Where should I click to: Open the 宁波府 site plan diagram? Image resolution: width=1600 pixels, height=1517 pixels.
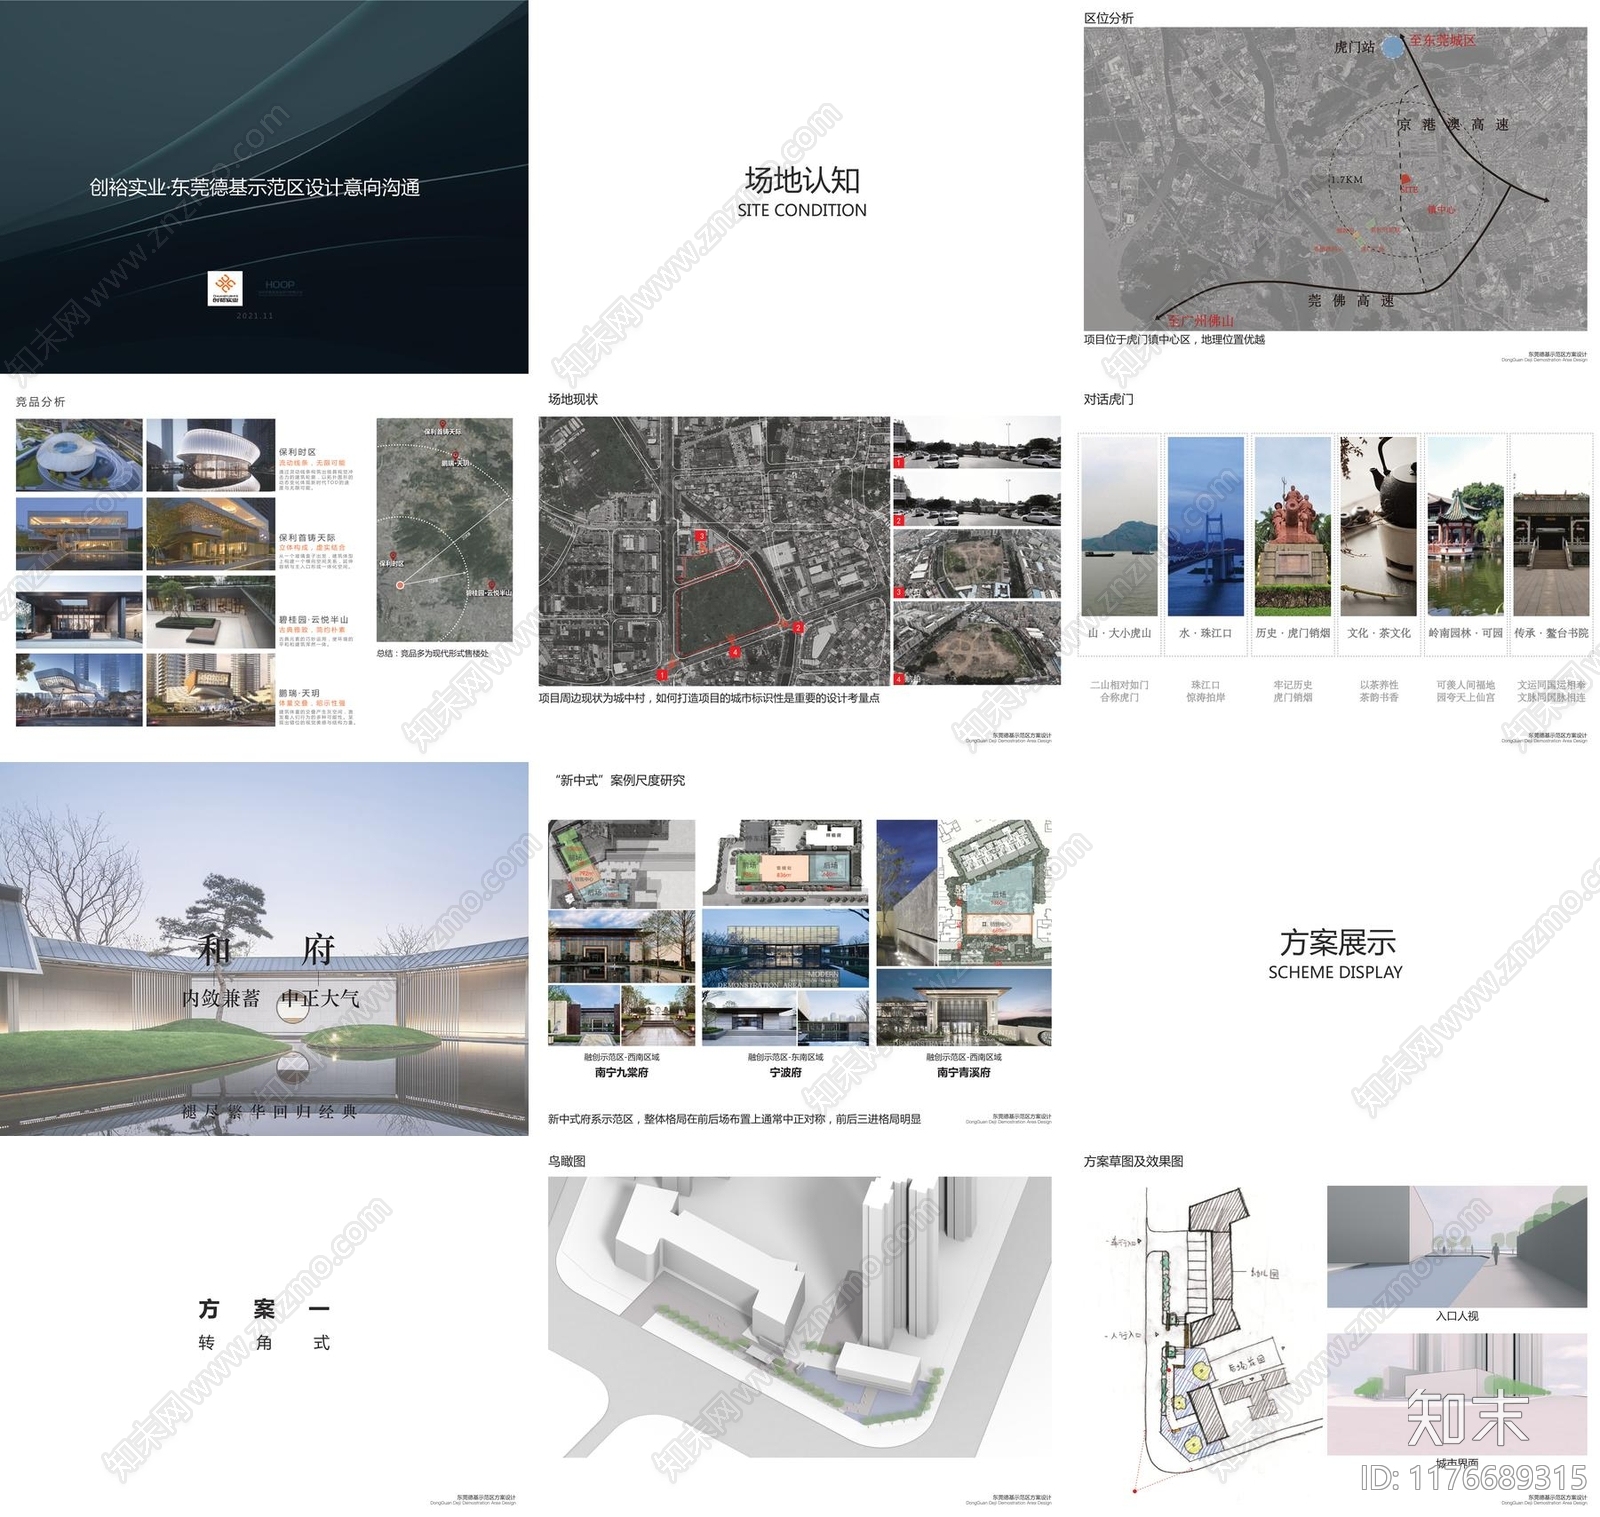[786, 863]
